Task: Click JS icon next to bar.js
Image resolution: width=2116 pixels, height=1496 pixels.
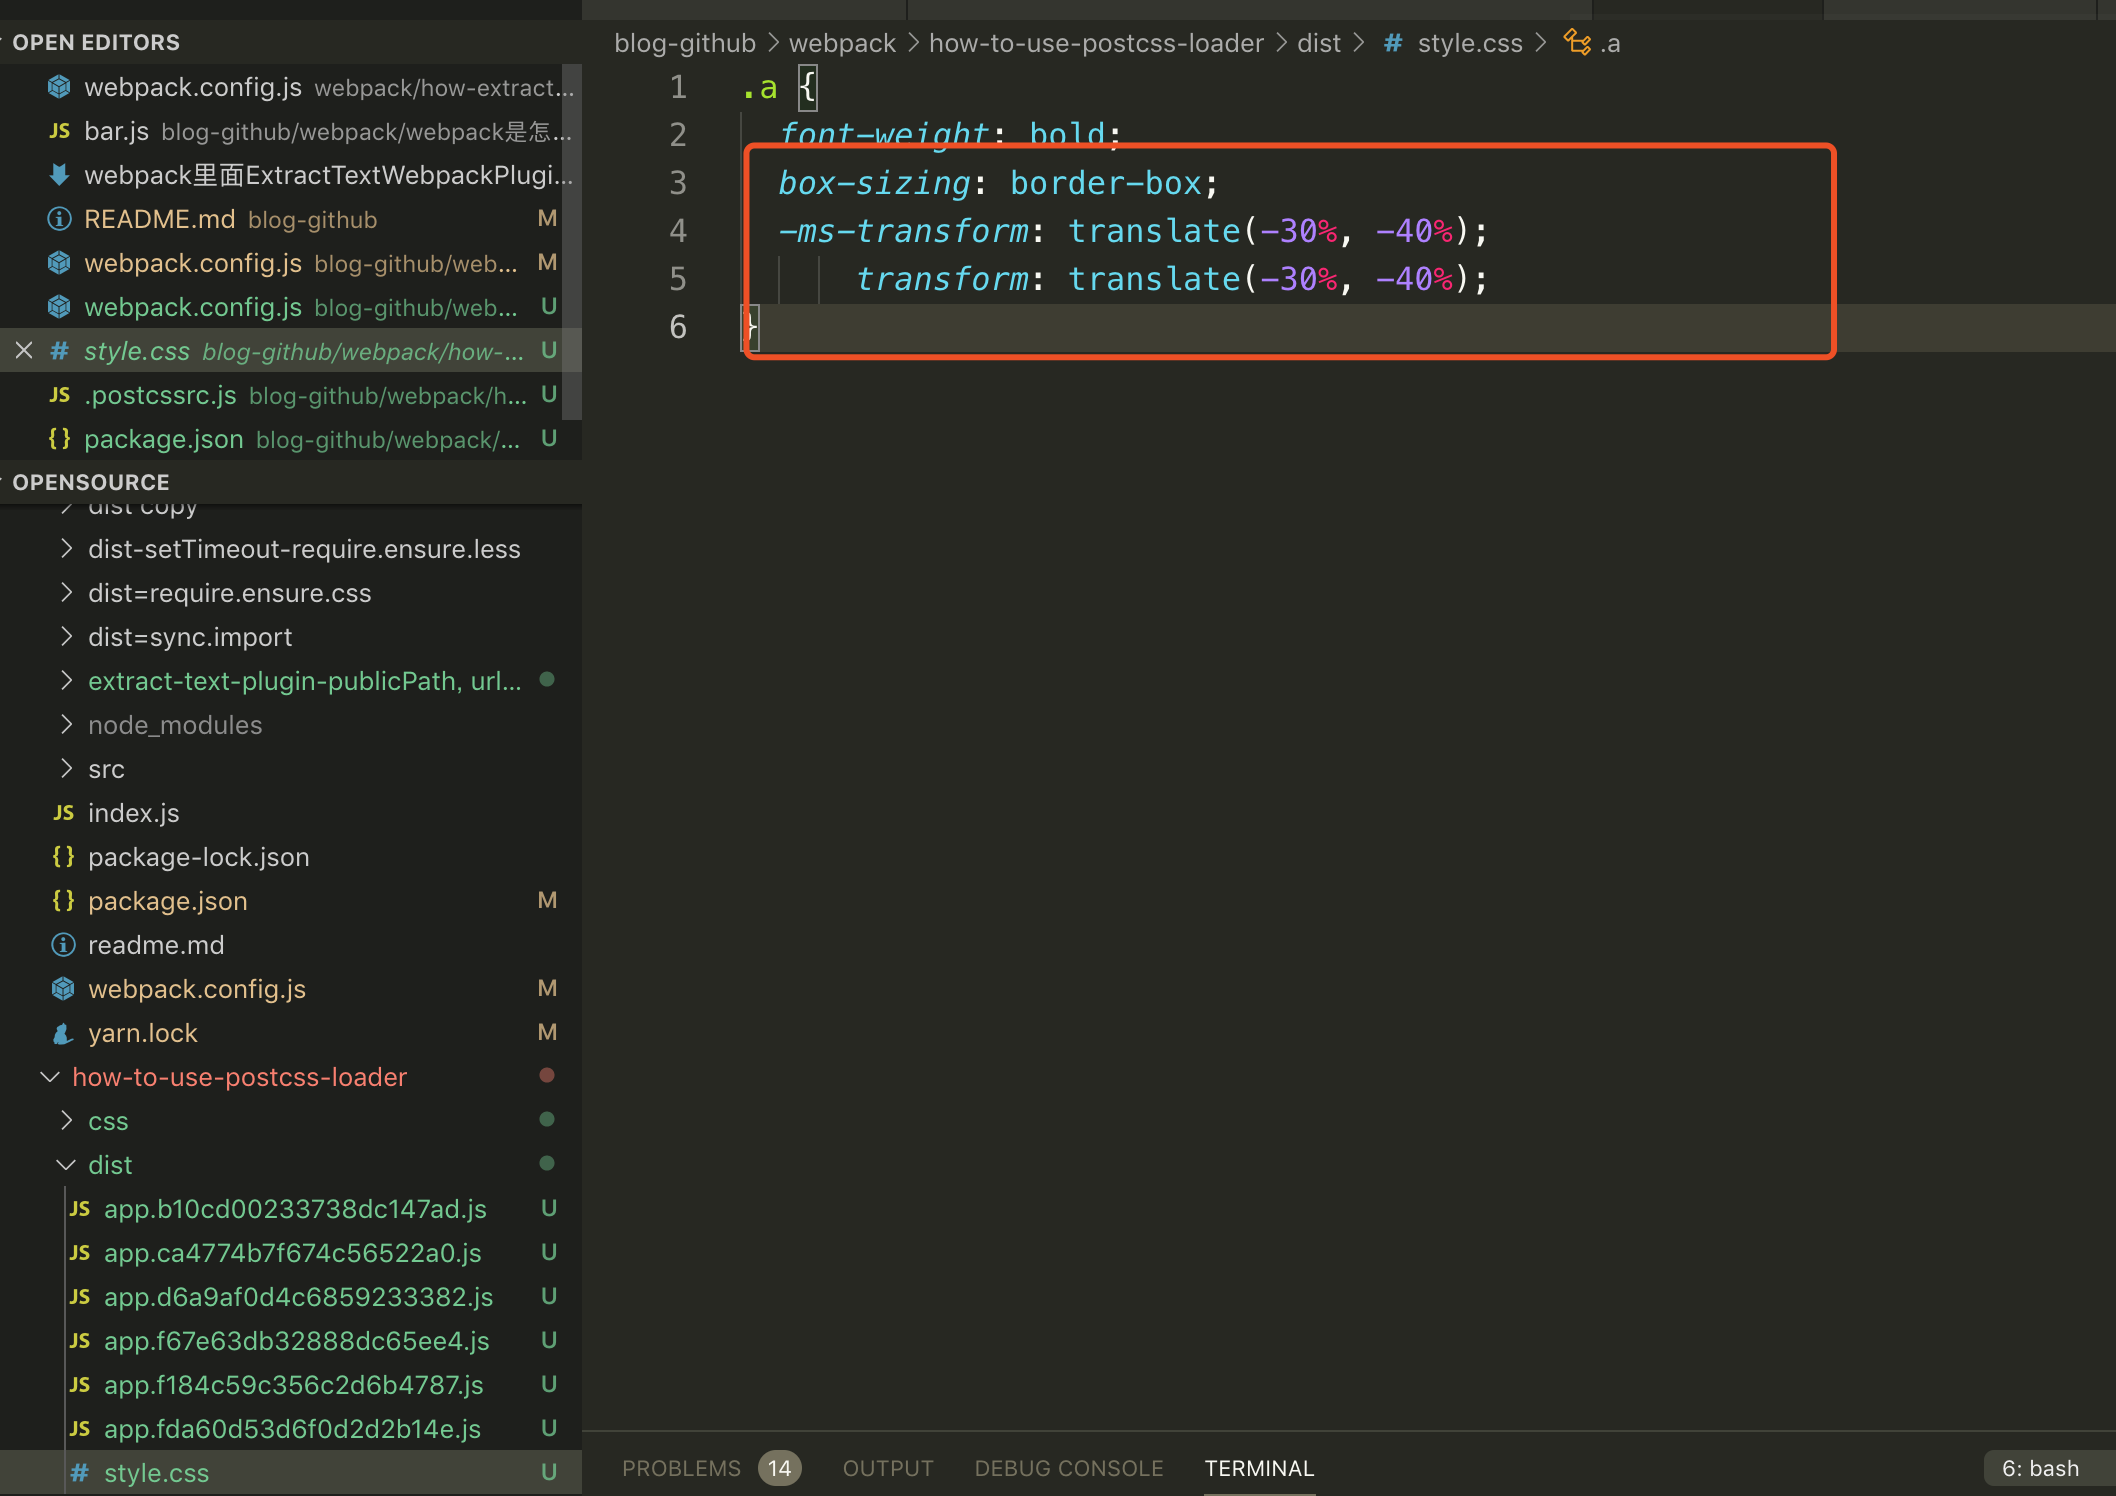Action: [x=59, y=131]
